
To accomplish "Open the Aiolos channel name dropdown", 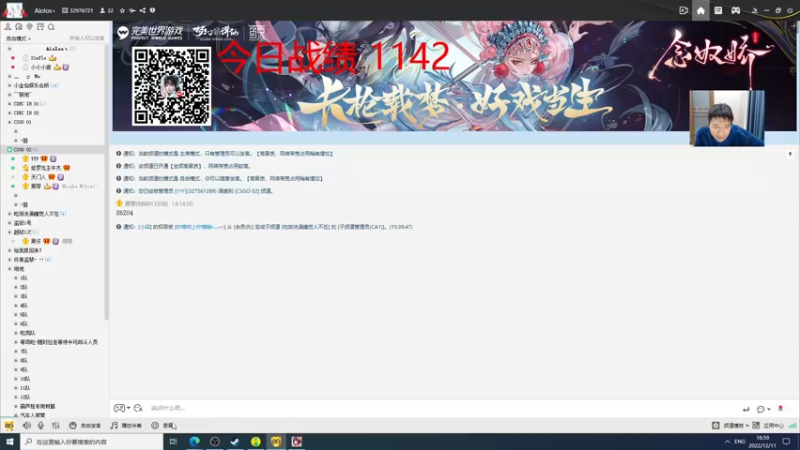I will [45, 10].
